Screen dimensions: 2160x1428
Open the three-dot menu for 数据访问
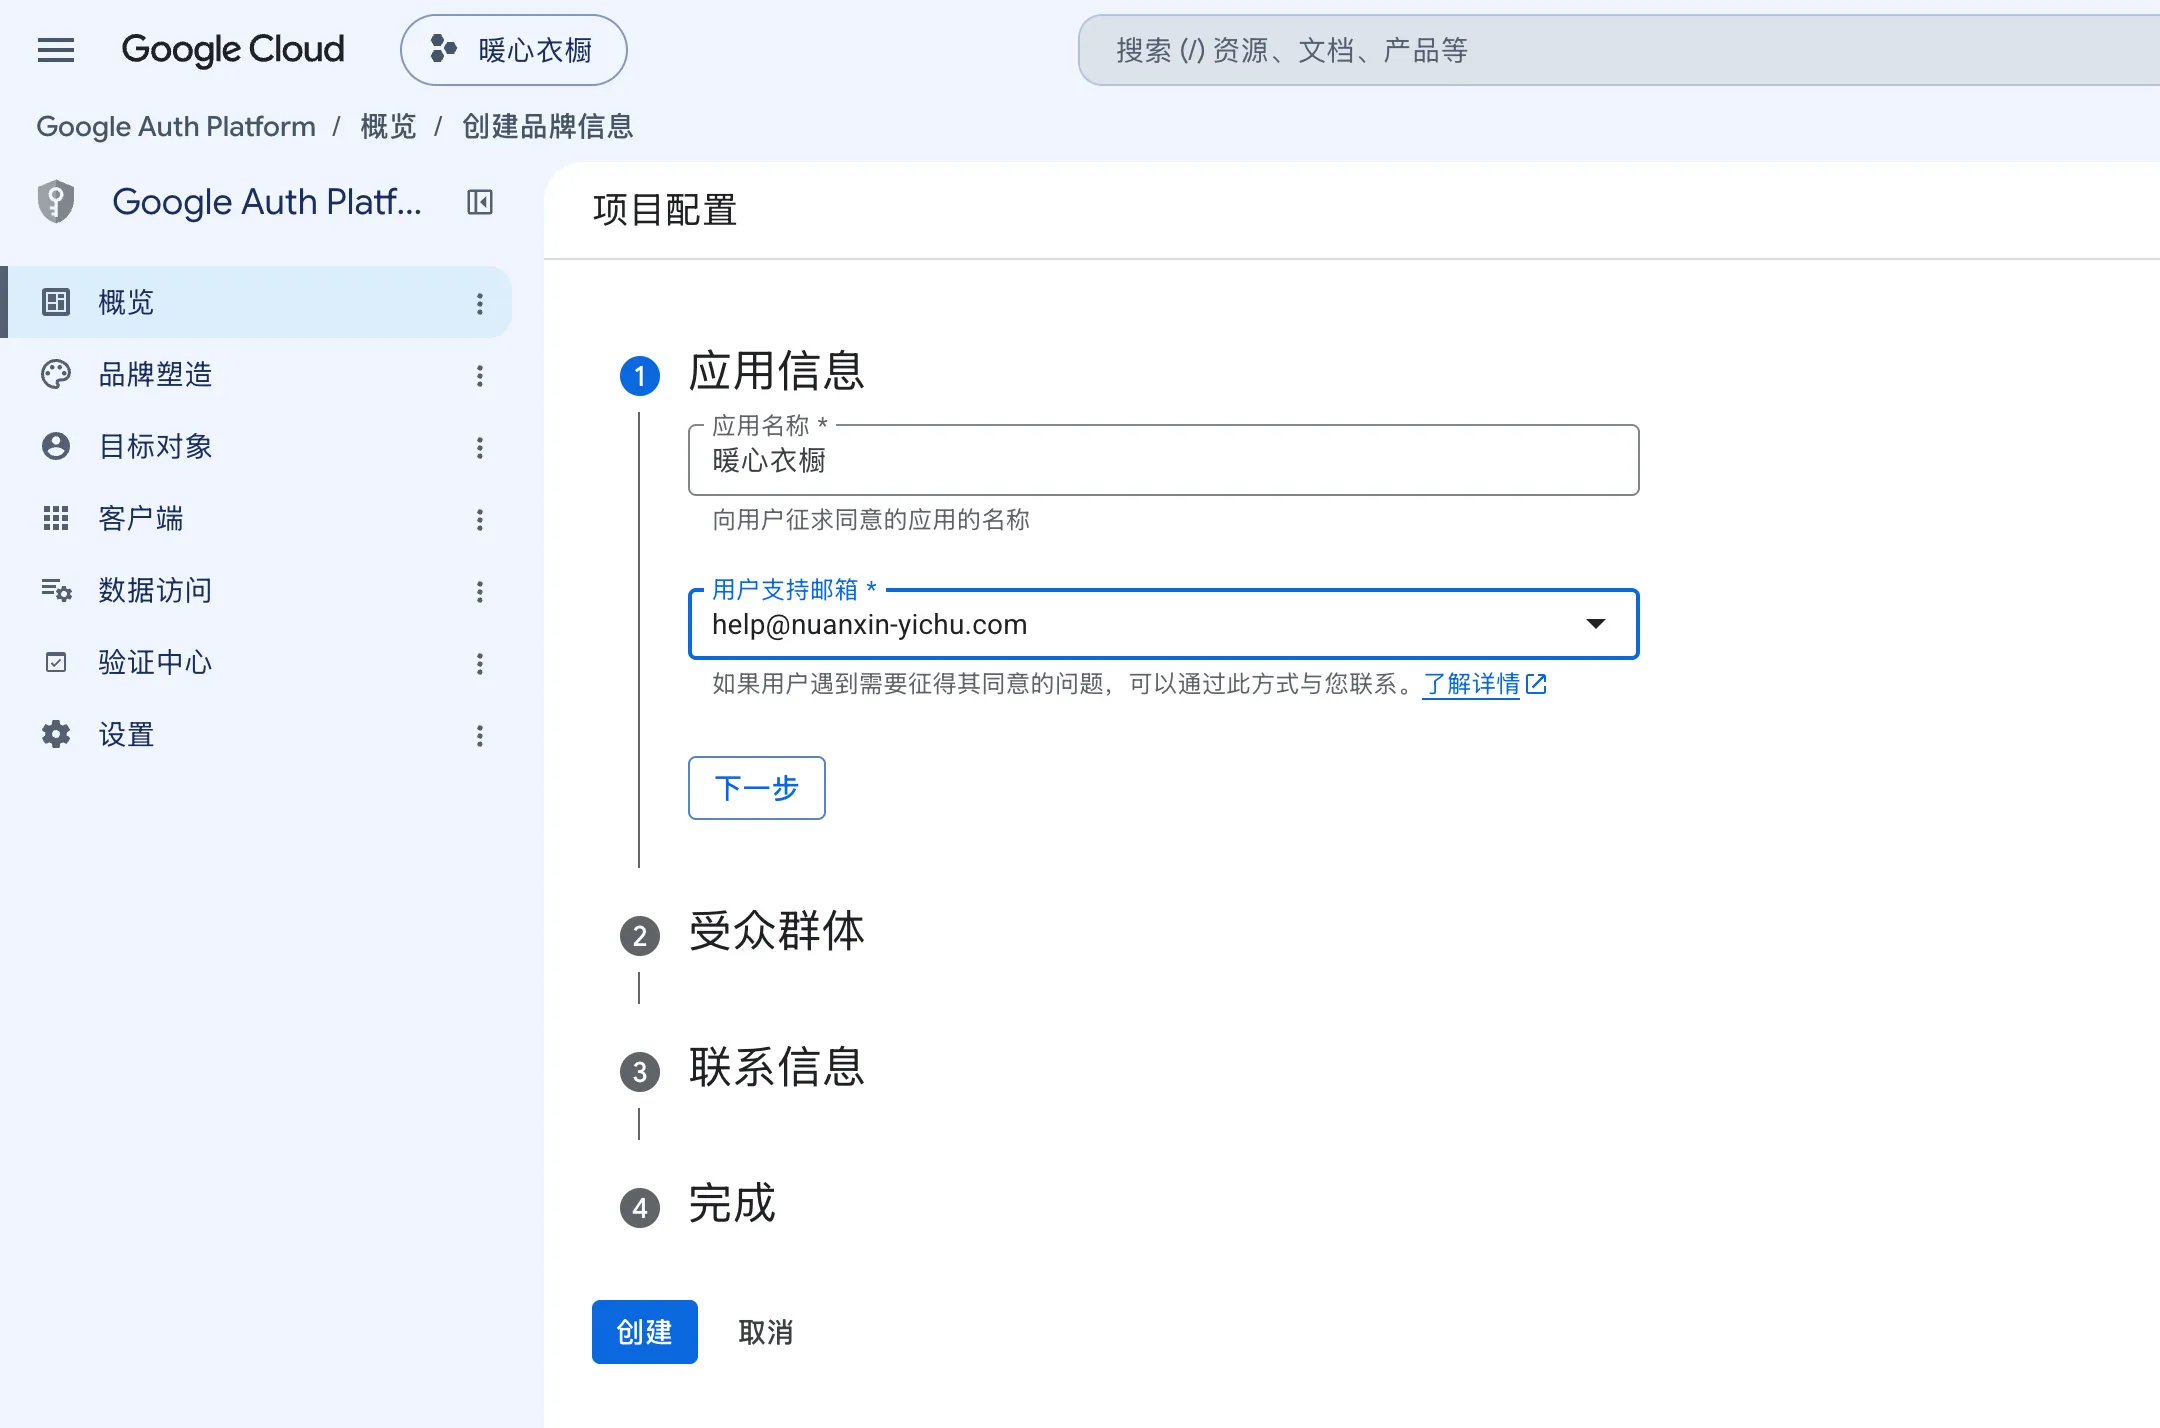tap(480, 591)
